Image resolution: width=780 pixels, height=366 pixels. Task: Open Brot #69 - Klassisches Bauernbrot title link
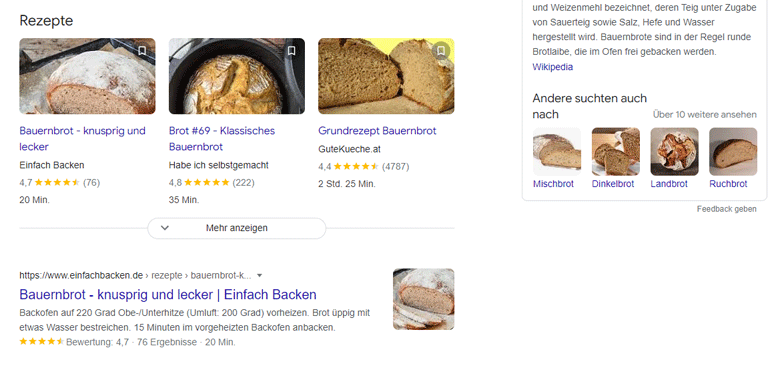coord(222,139)
